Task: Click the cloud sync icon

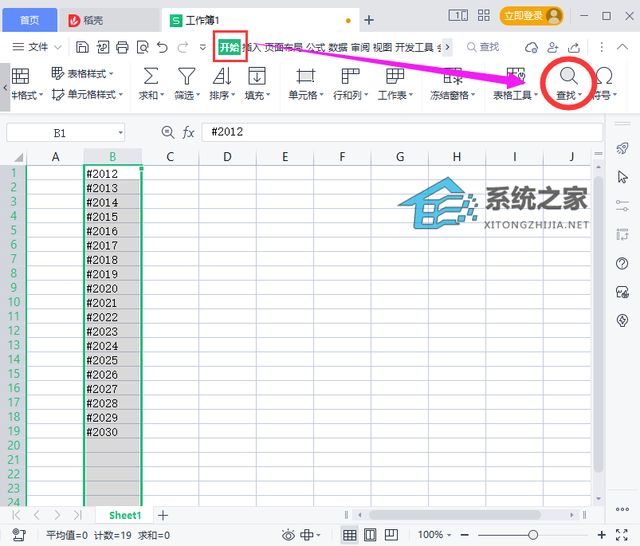Action: coord(531,47)
